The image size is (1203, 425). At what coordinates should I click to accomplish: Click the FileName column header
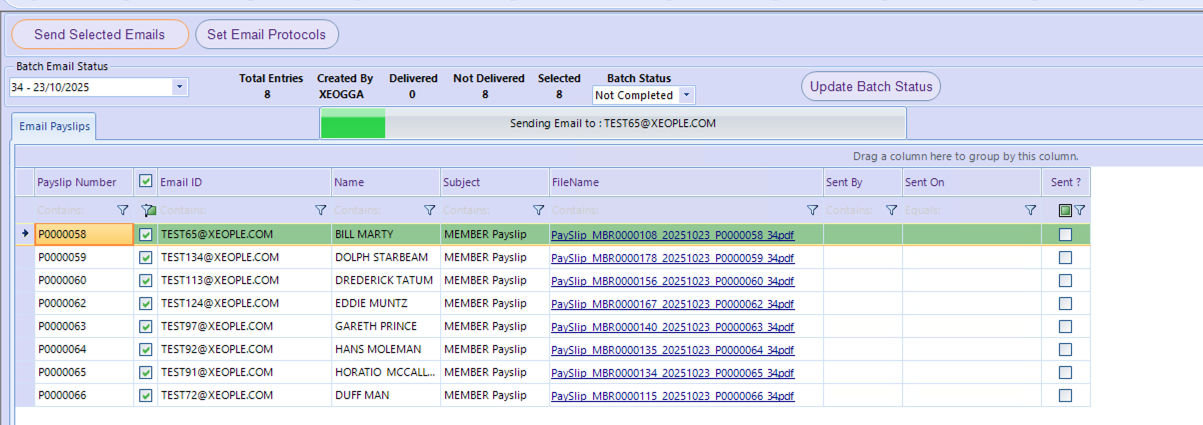pyautogui.click(x=685, y=182)
